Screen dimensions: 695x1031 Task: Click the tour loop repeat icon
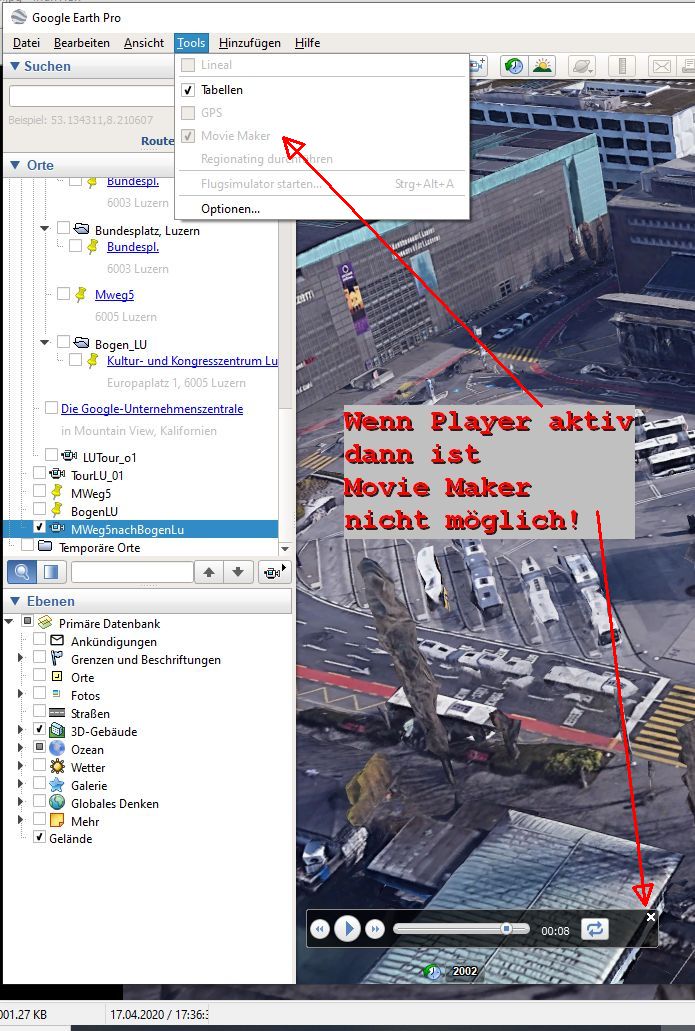[x=594, y=929]
